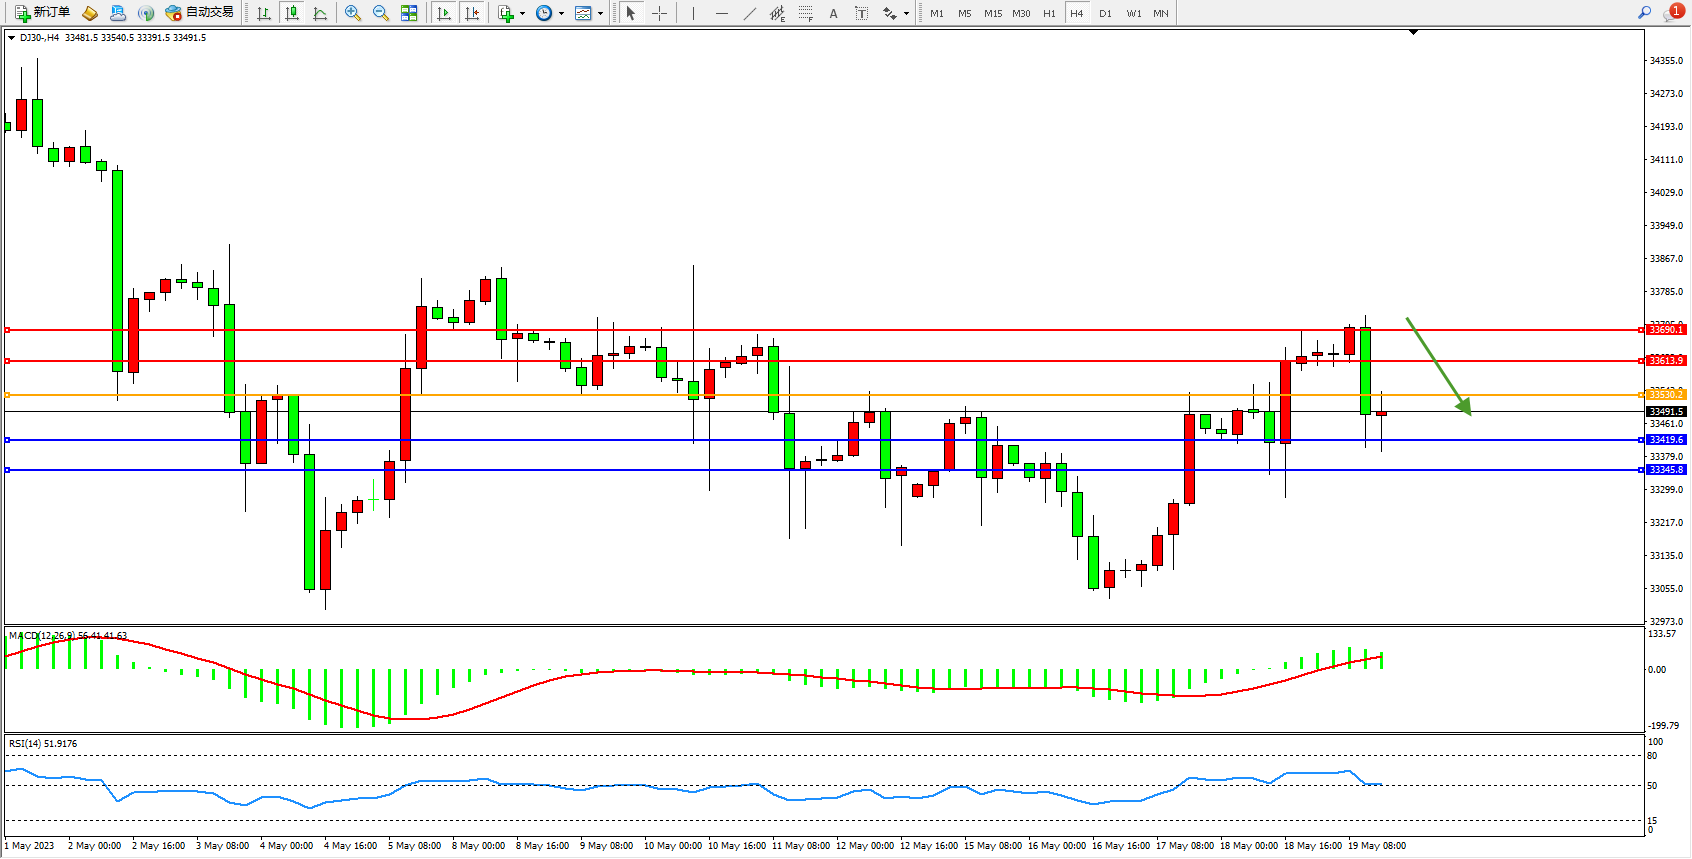The height and width of the screenshot is (859, 1692).
Task: Toggle AutoTrading (自动交易) button
Action: [200, 13]
